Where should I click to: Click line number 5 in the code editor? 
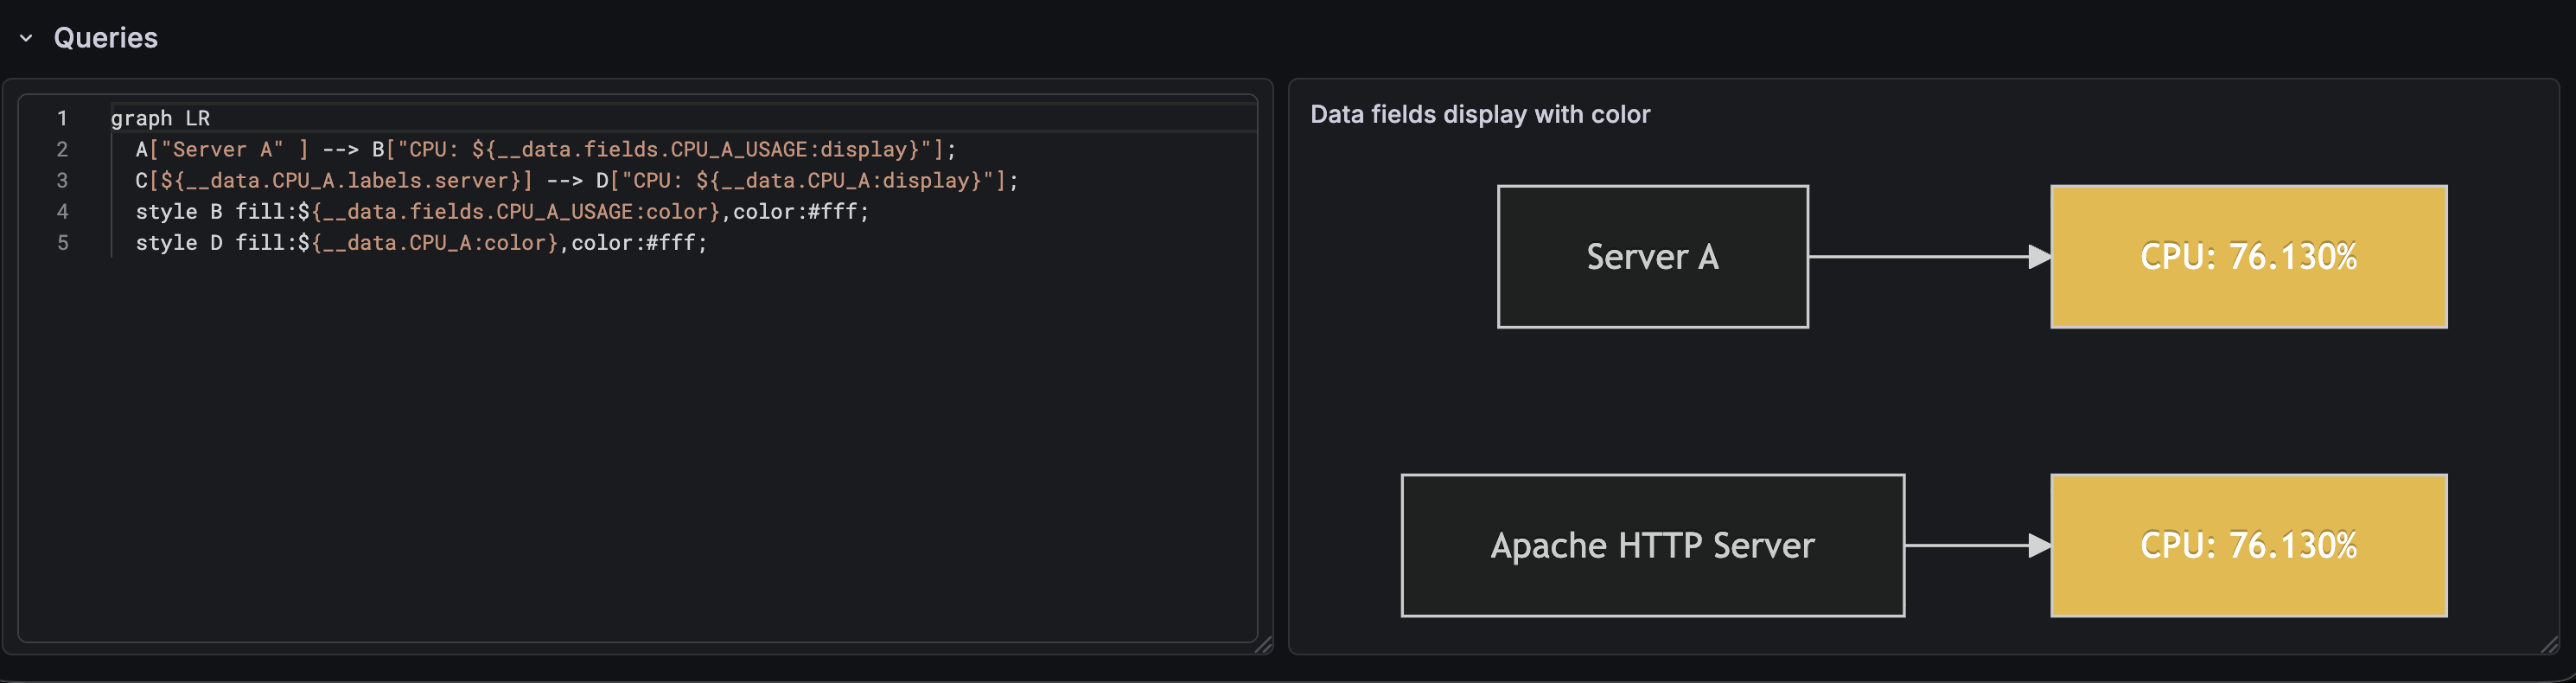point(62,242)
